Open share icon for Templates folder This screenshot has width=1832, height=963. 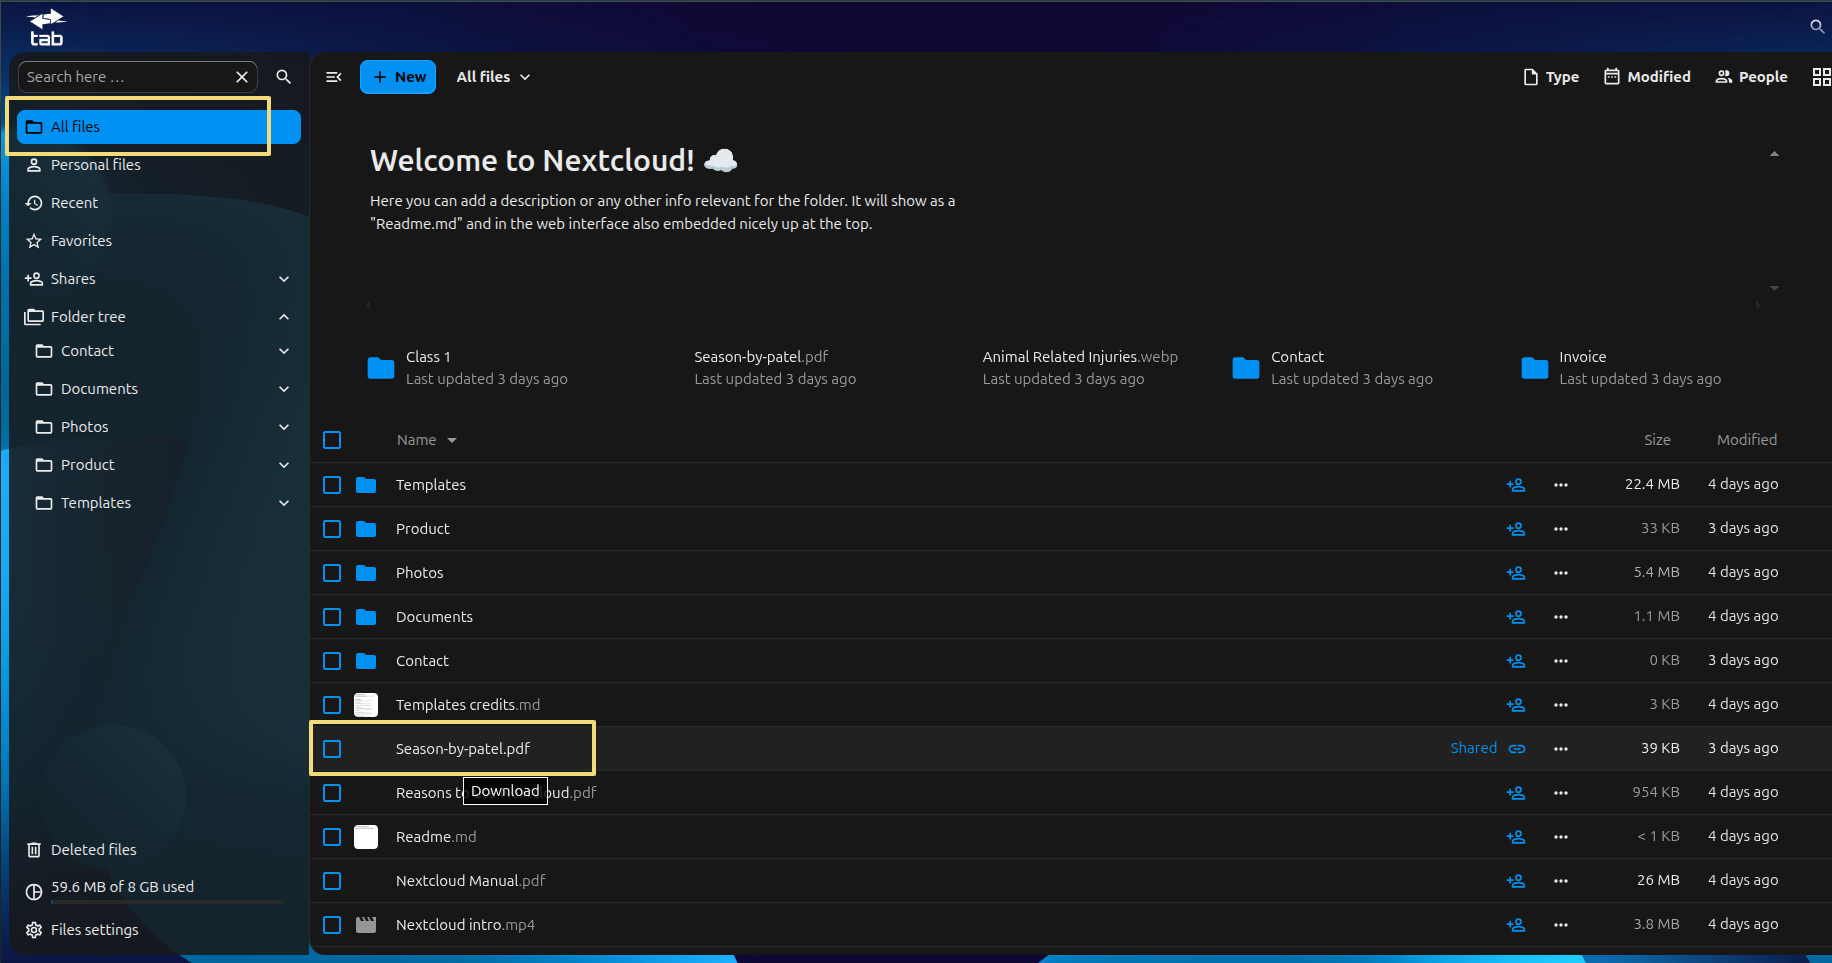(1516, 485)
